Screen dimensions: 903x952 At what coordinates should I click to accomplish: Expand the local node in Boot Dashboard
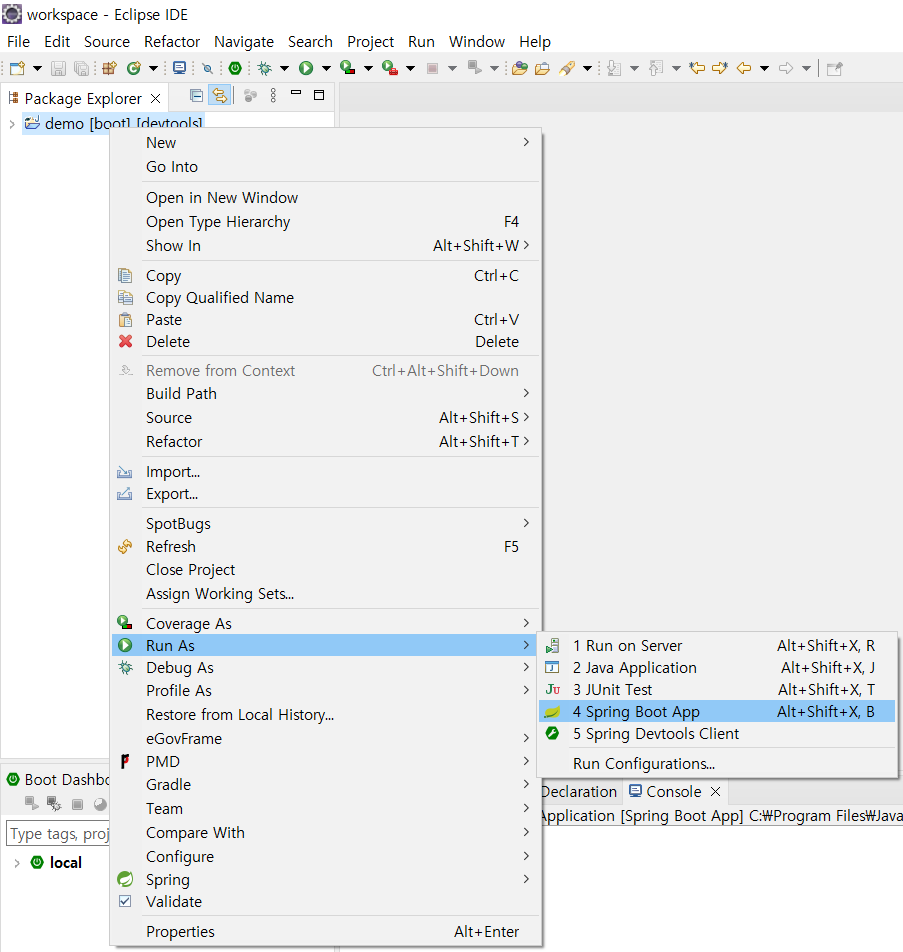[x=16, y=863]
